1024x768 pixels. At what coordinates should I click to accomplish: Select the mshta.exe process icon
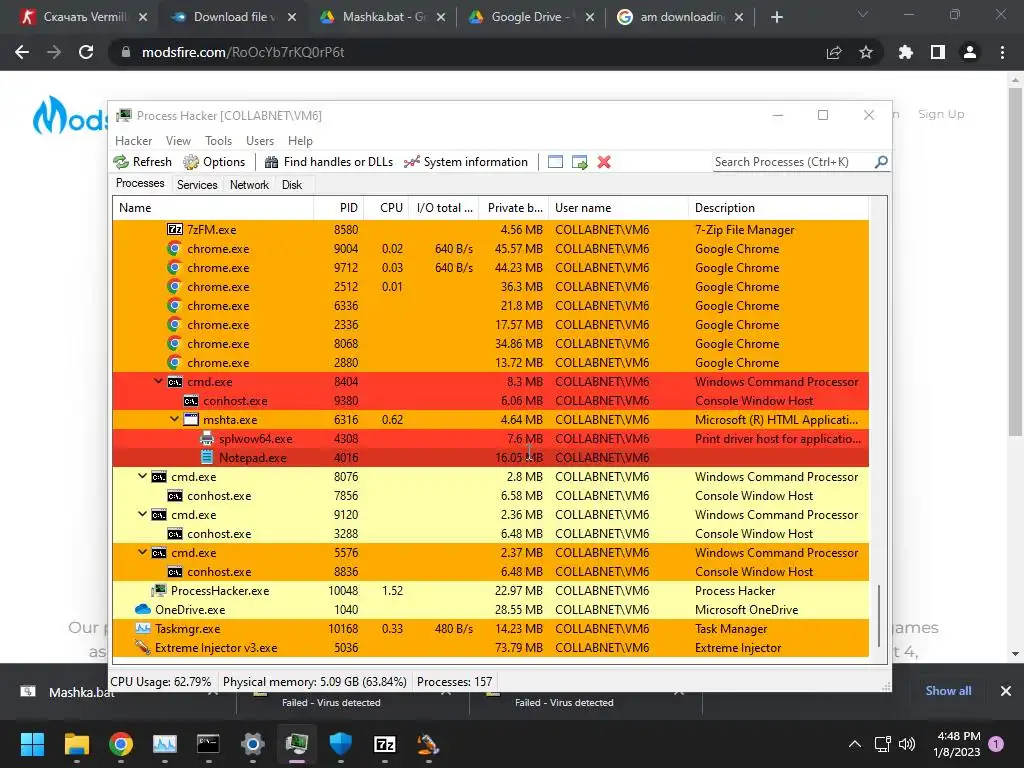point(191,419)
